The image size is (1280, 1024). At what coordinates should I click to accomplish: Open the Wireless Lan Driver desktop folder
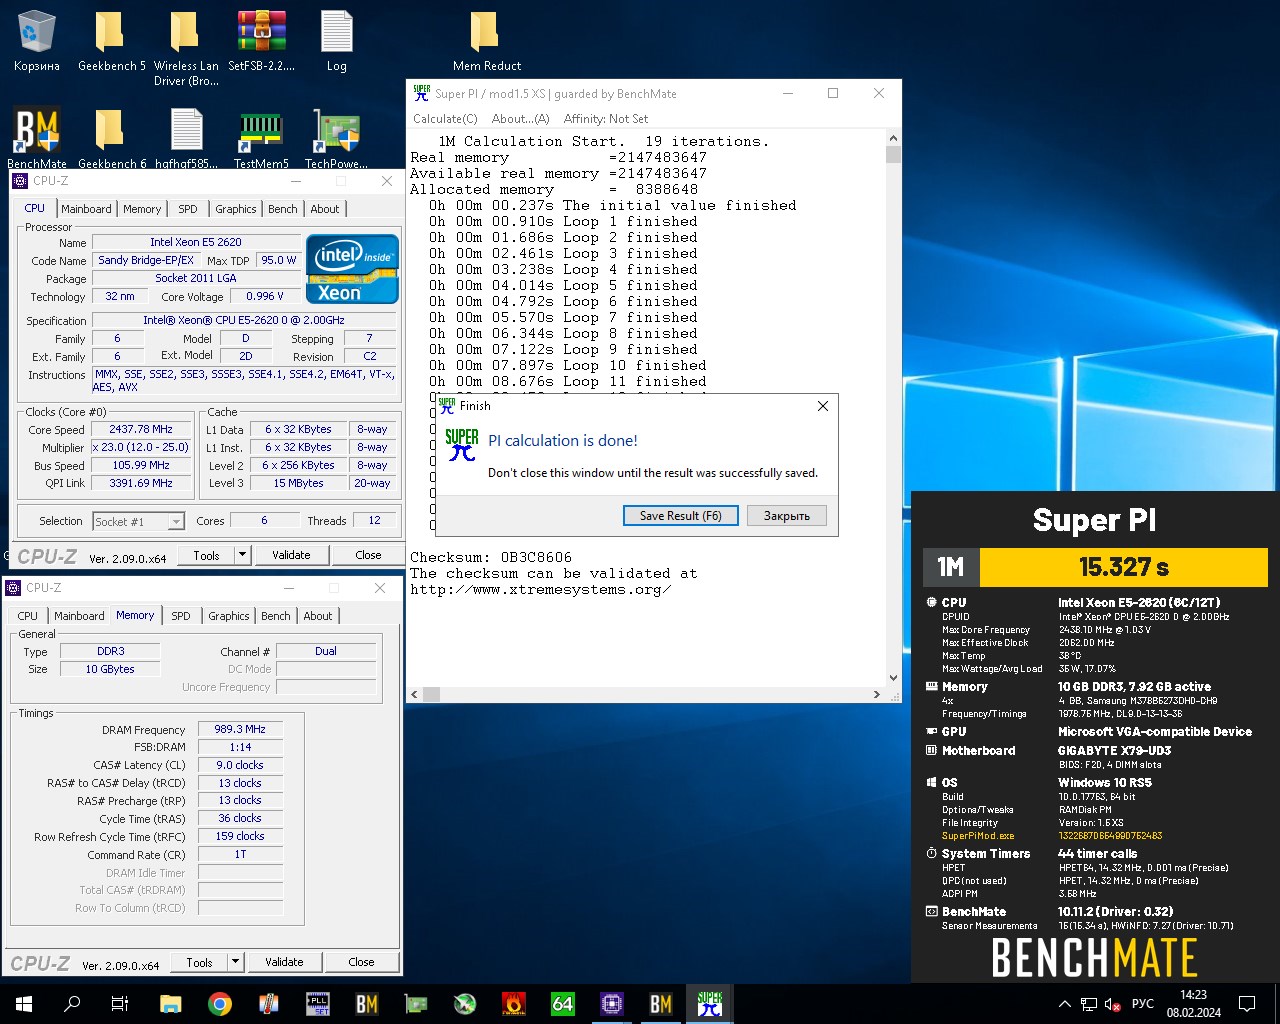point(186,49)
